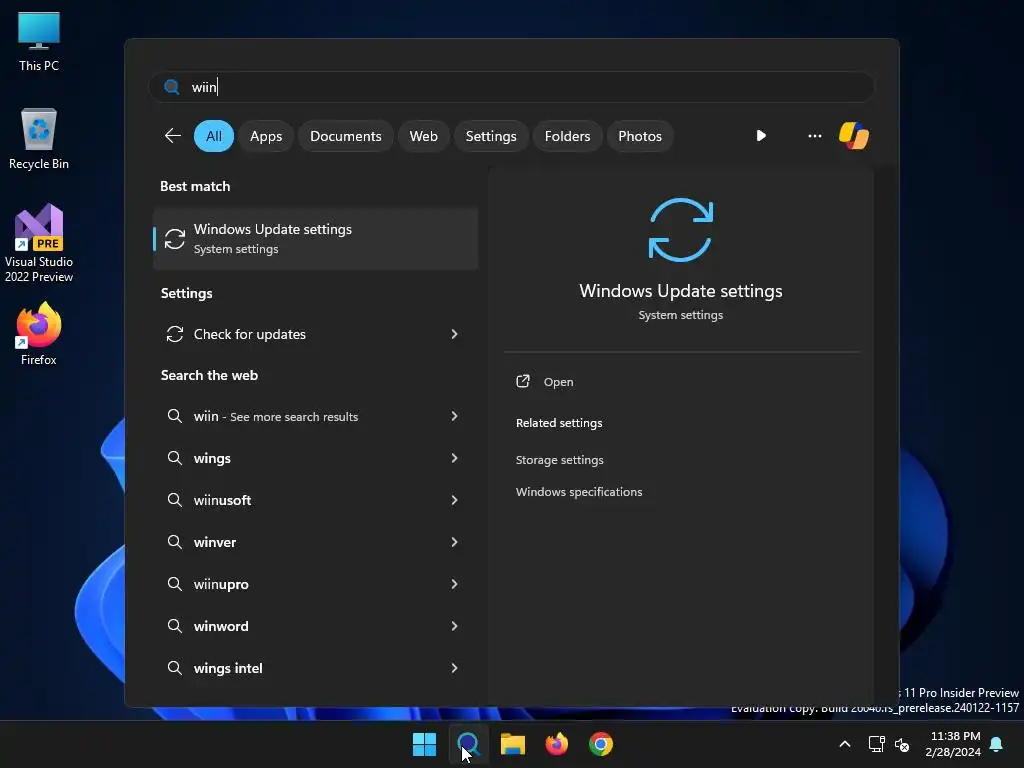Launch Visual Studio 2022 Preview shortcut
Image resolution: width=1024 pixels, height=768 pixels.
[39, 243]
